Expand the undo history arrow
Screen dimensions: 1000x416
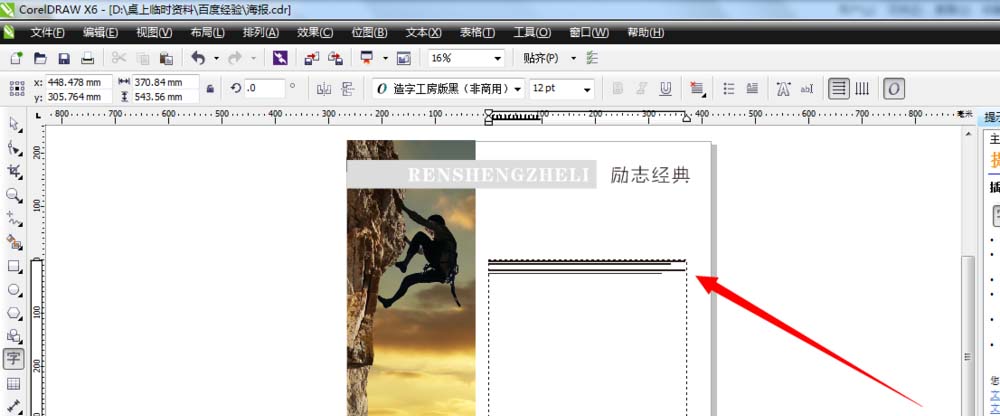point(217,58)
